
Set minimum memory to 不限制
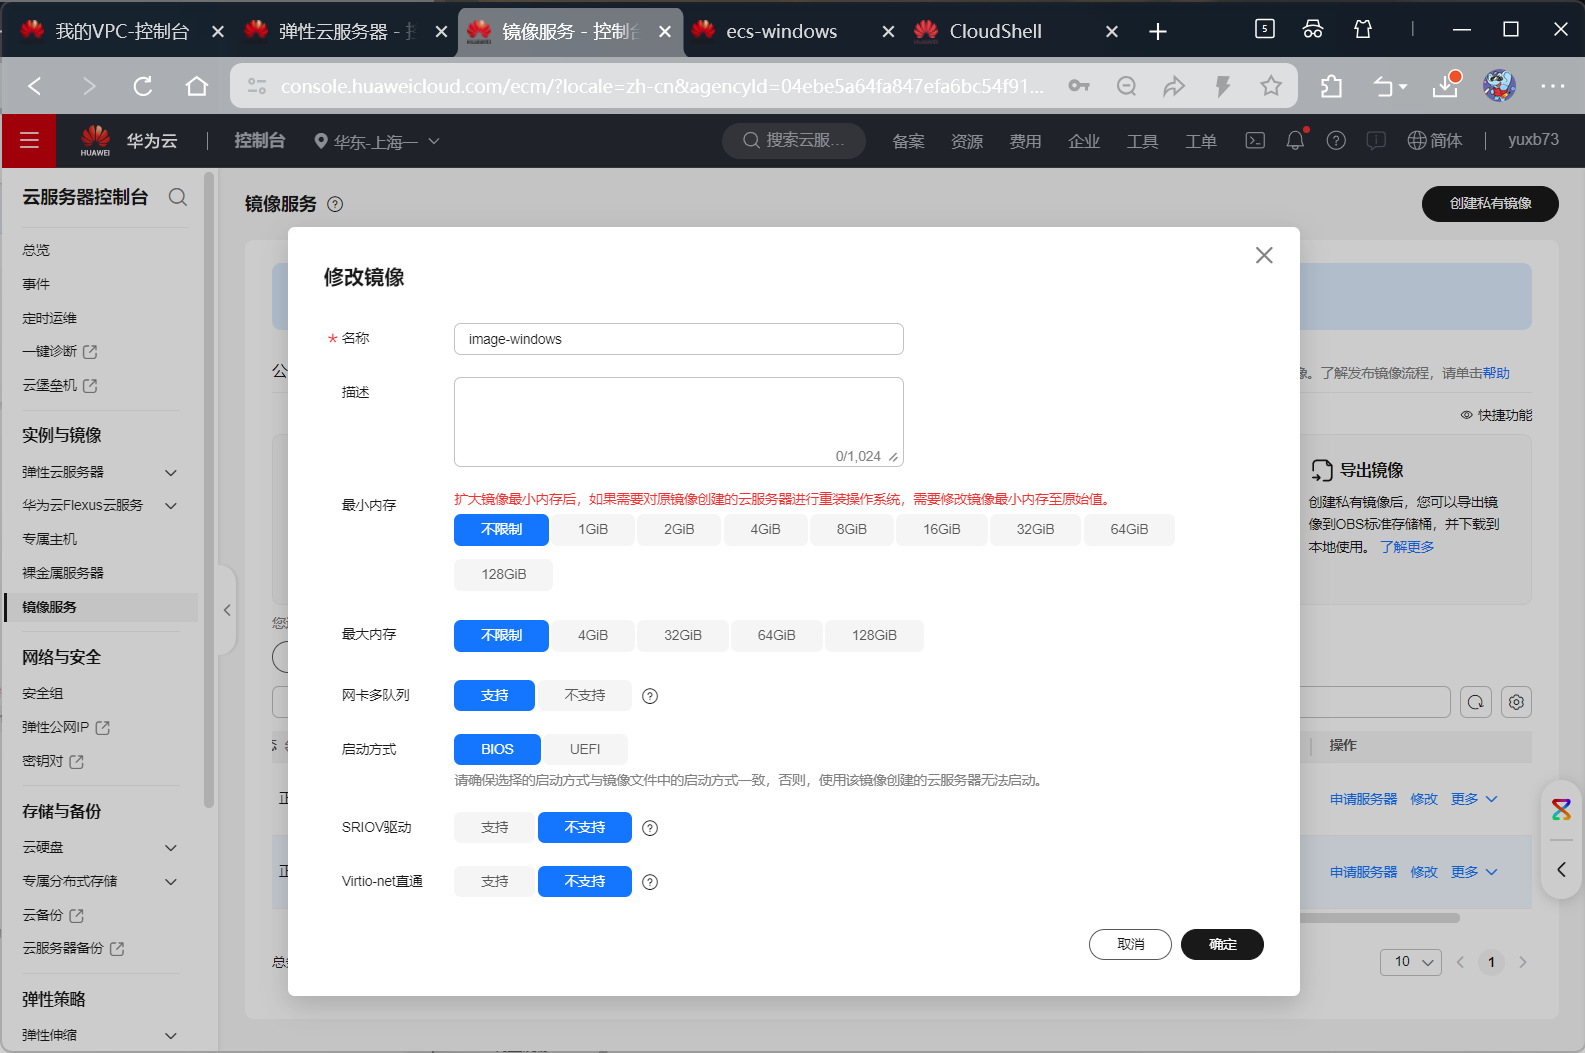501,529
